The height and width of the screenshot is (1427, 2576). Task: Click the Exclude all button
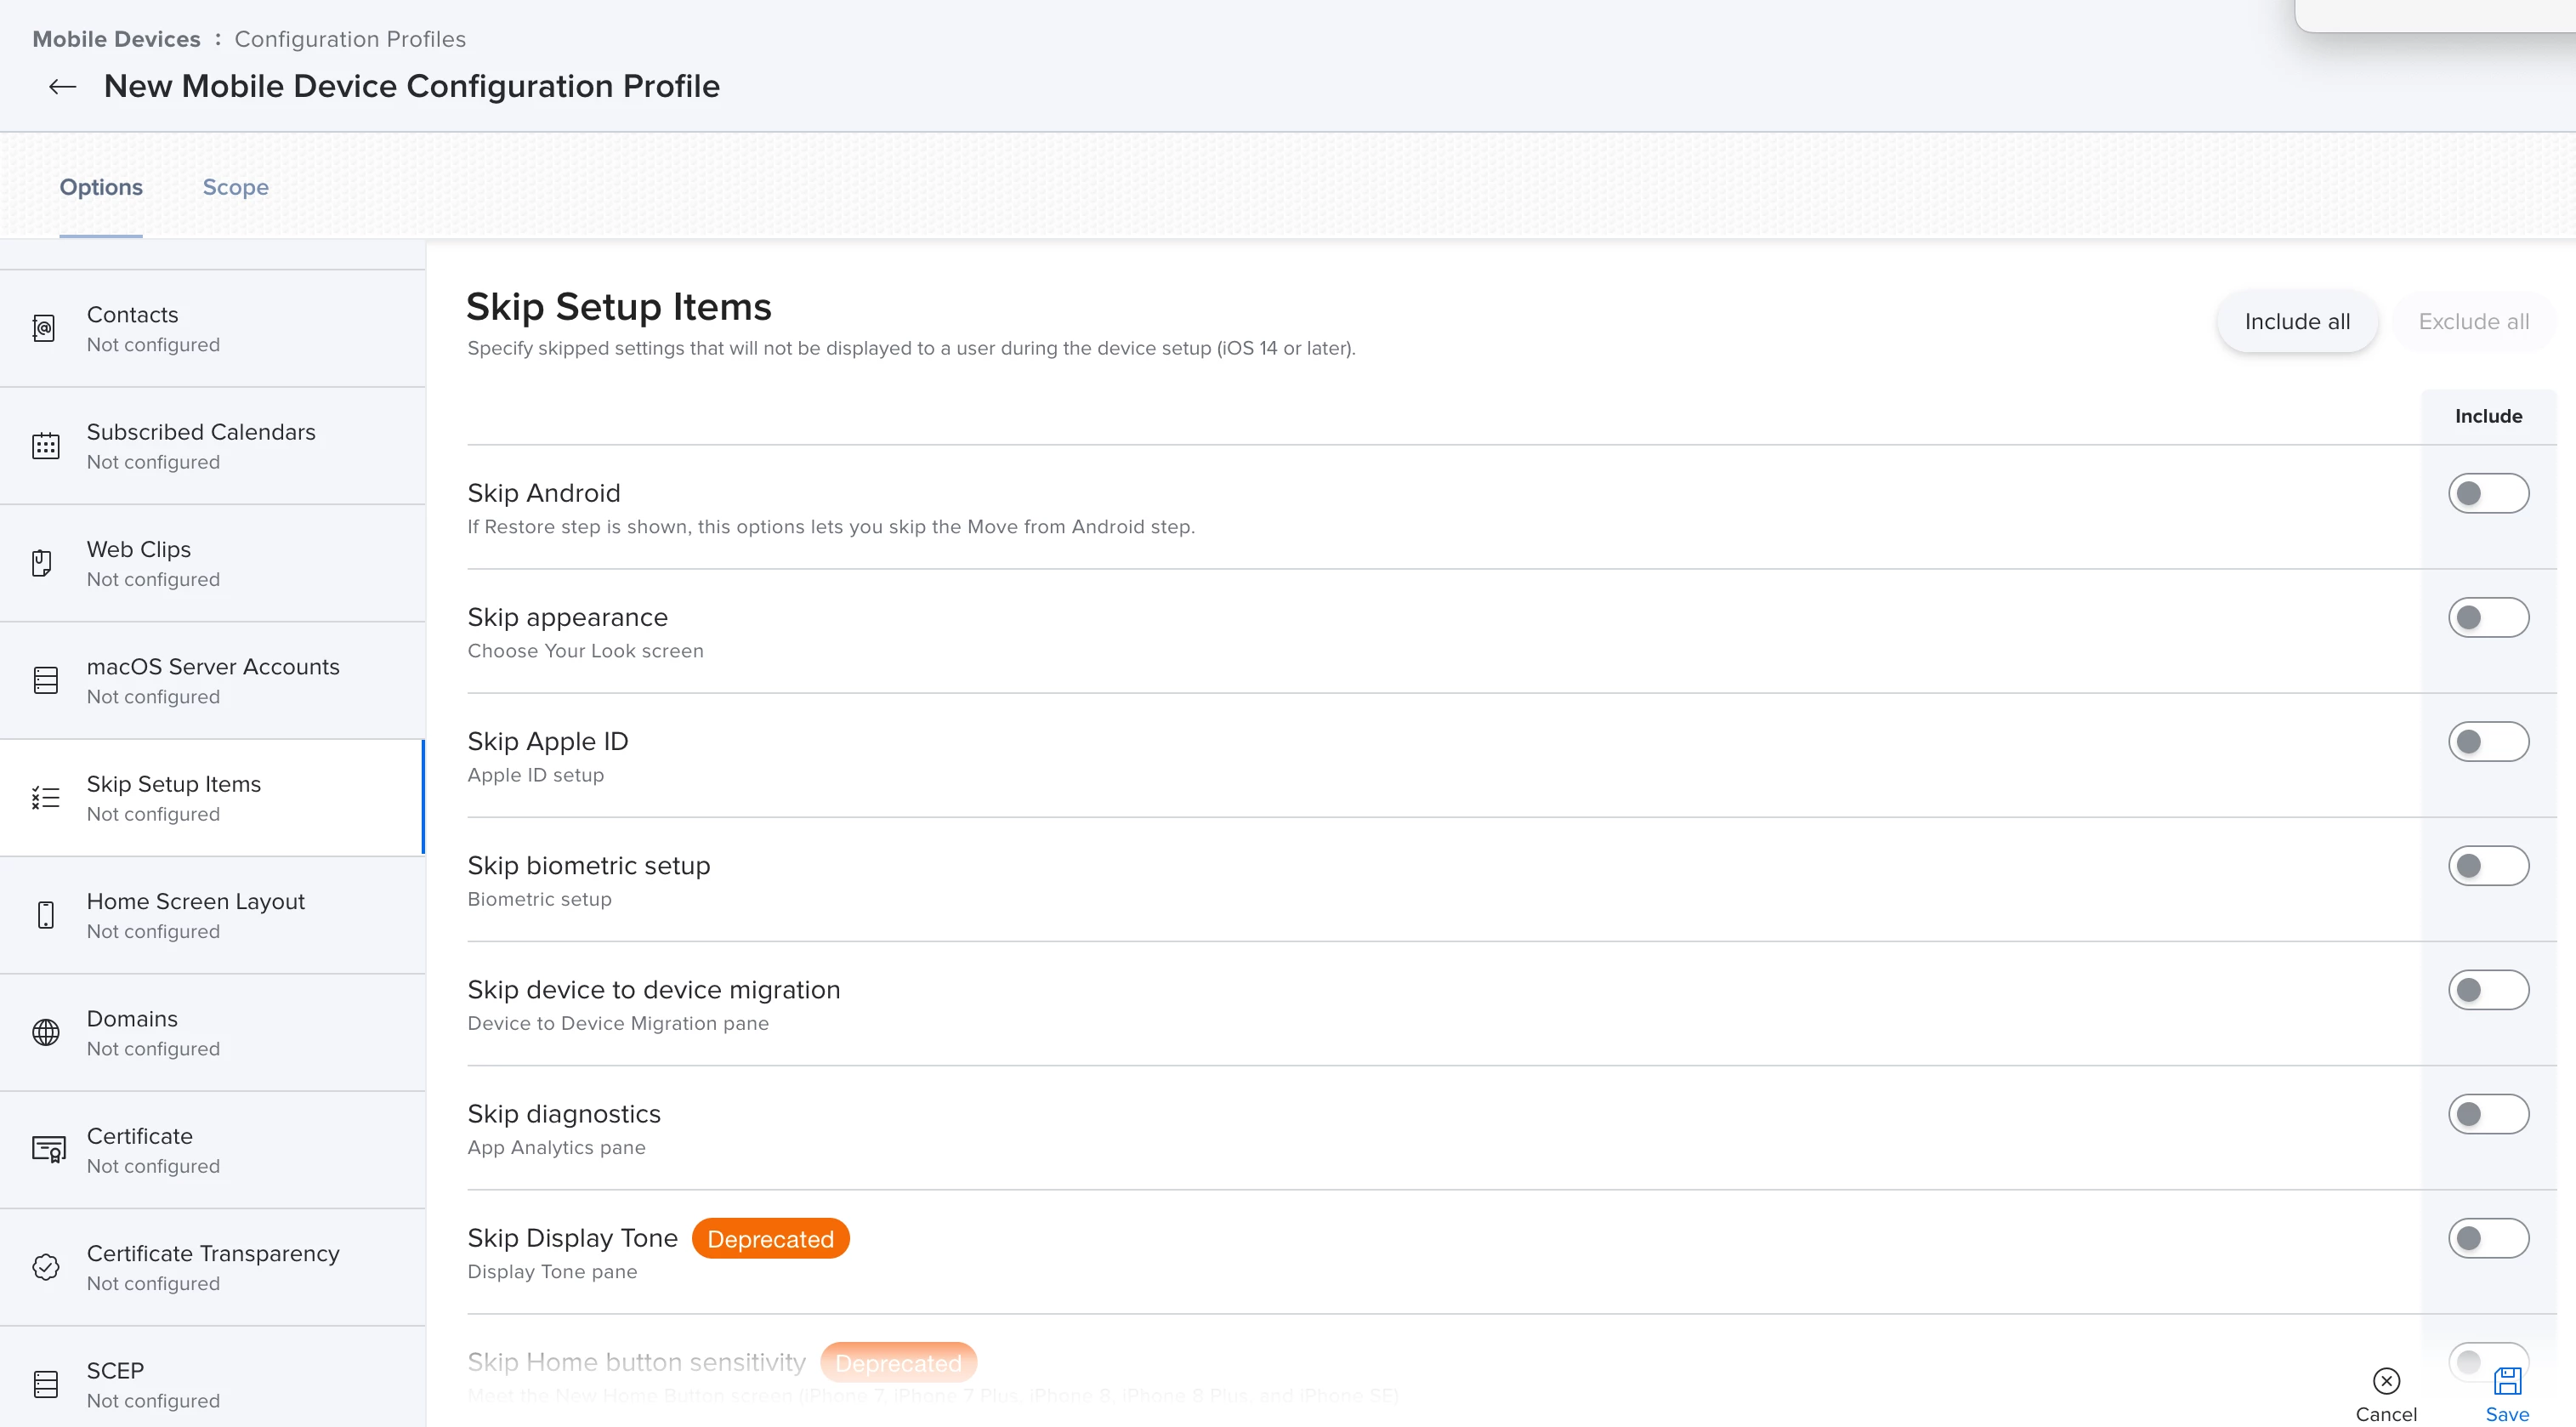tap(2473, 322)
